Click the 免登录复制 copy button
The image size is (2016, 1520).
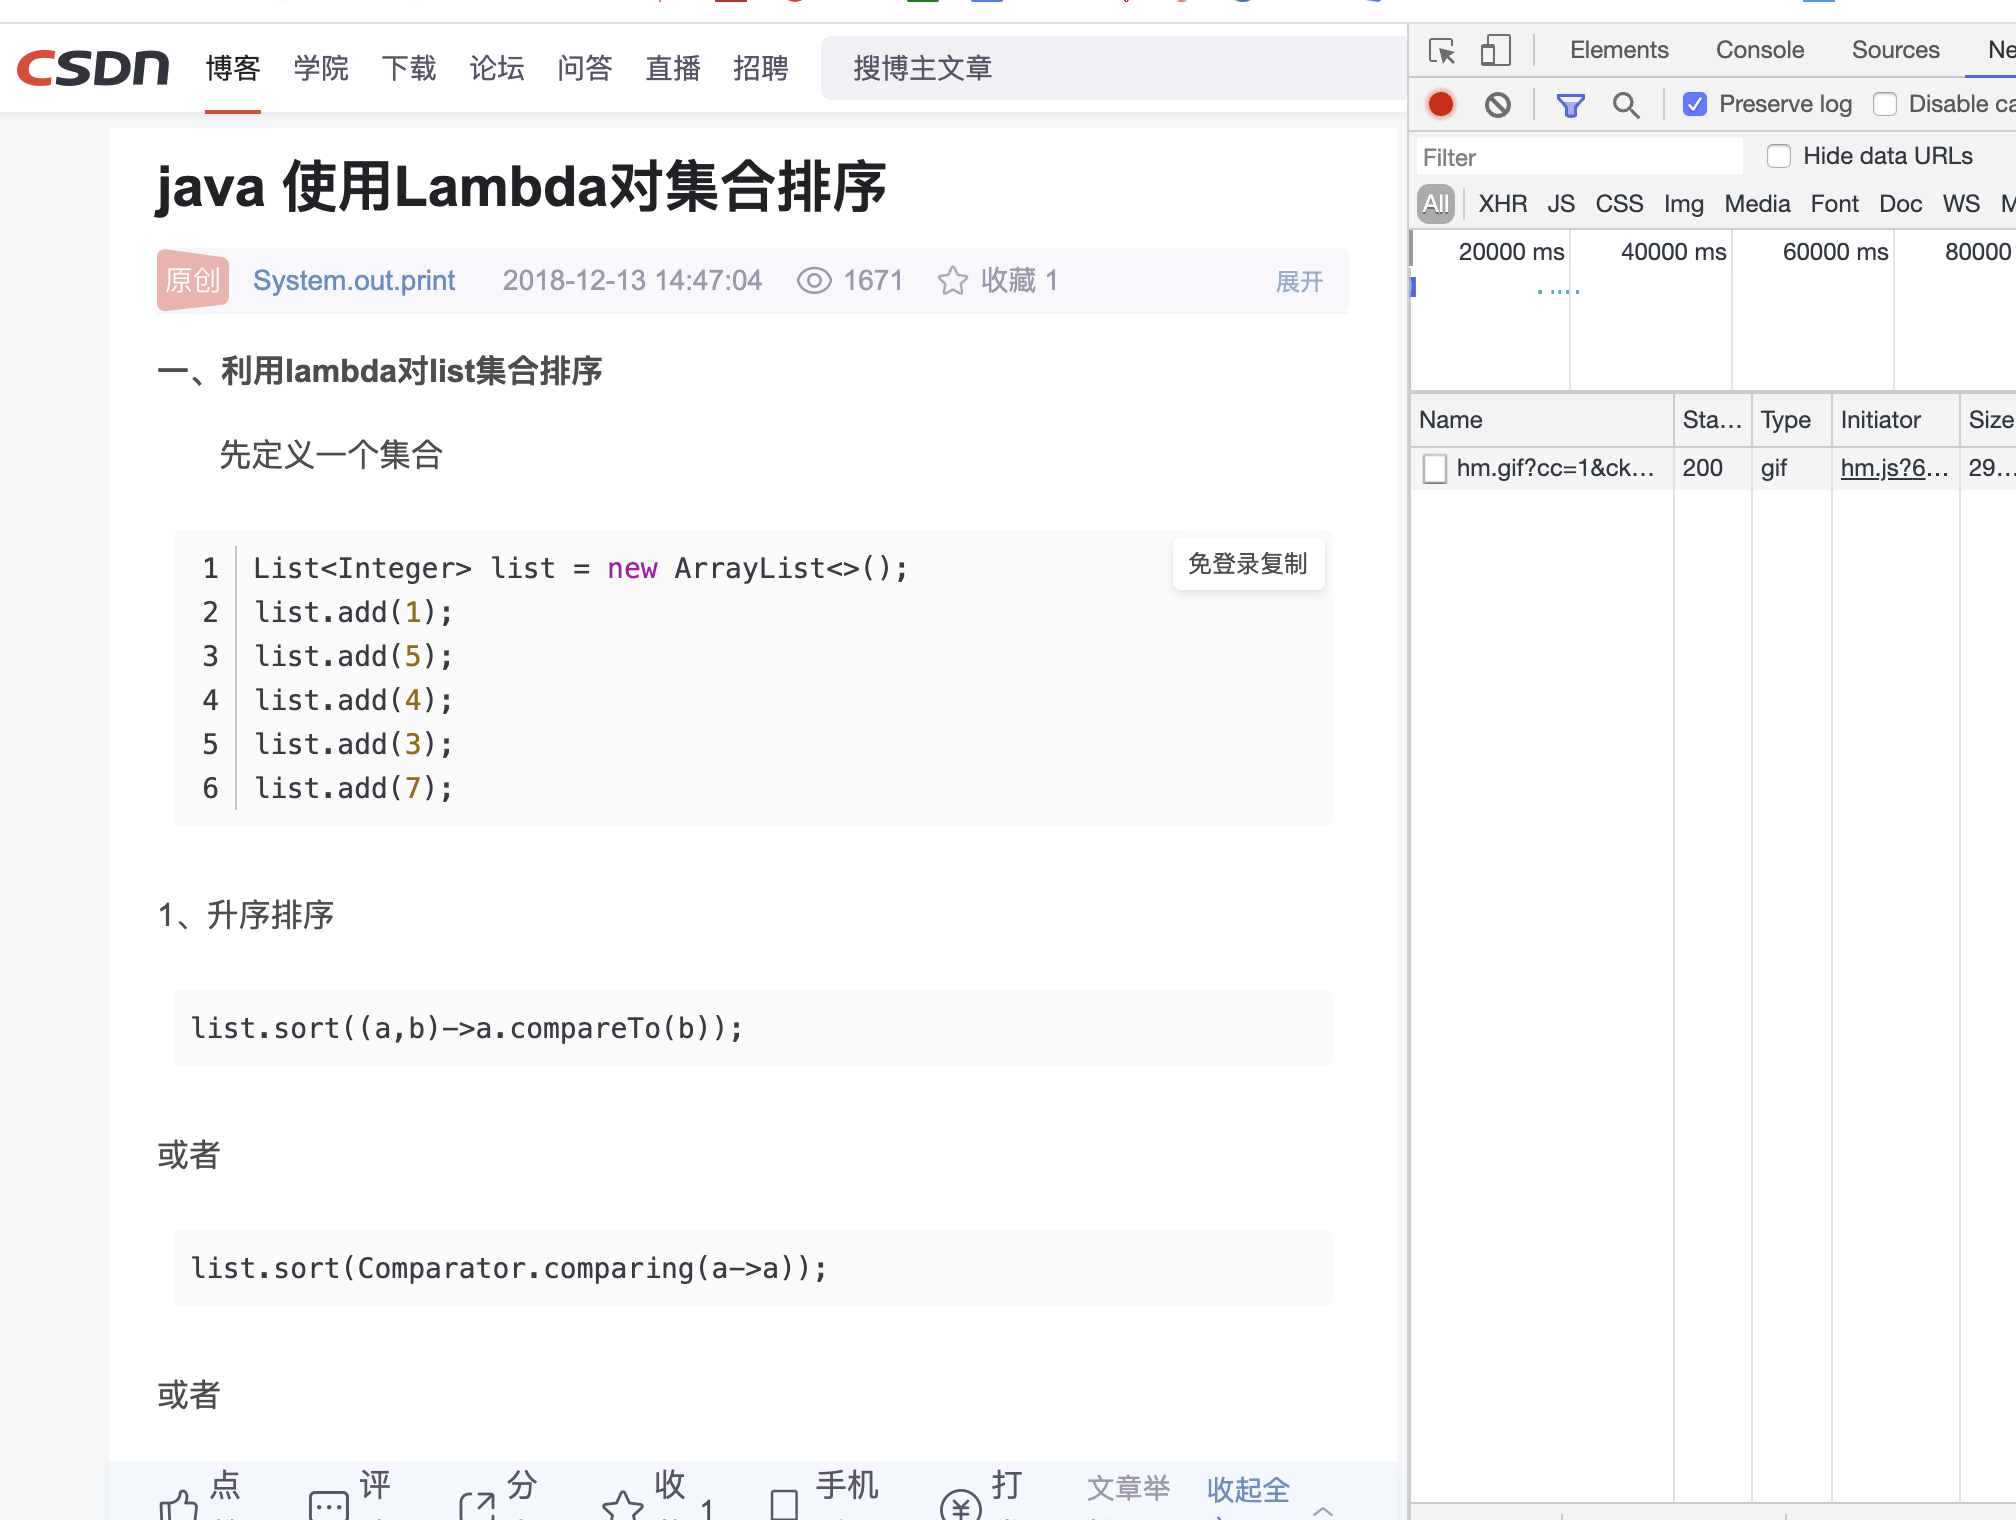click(x=1248, y=564)
